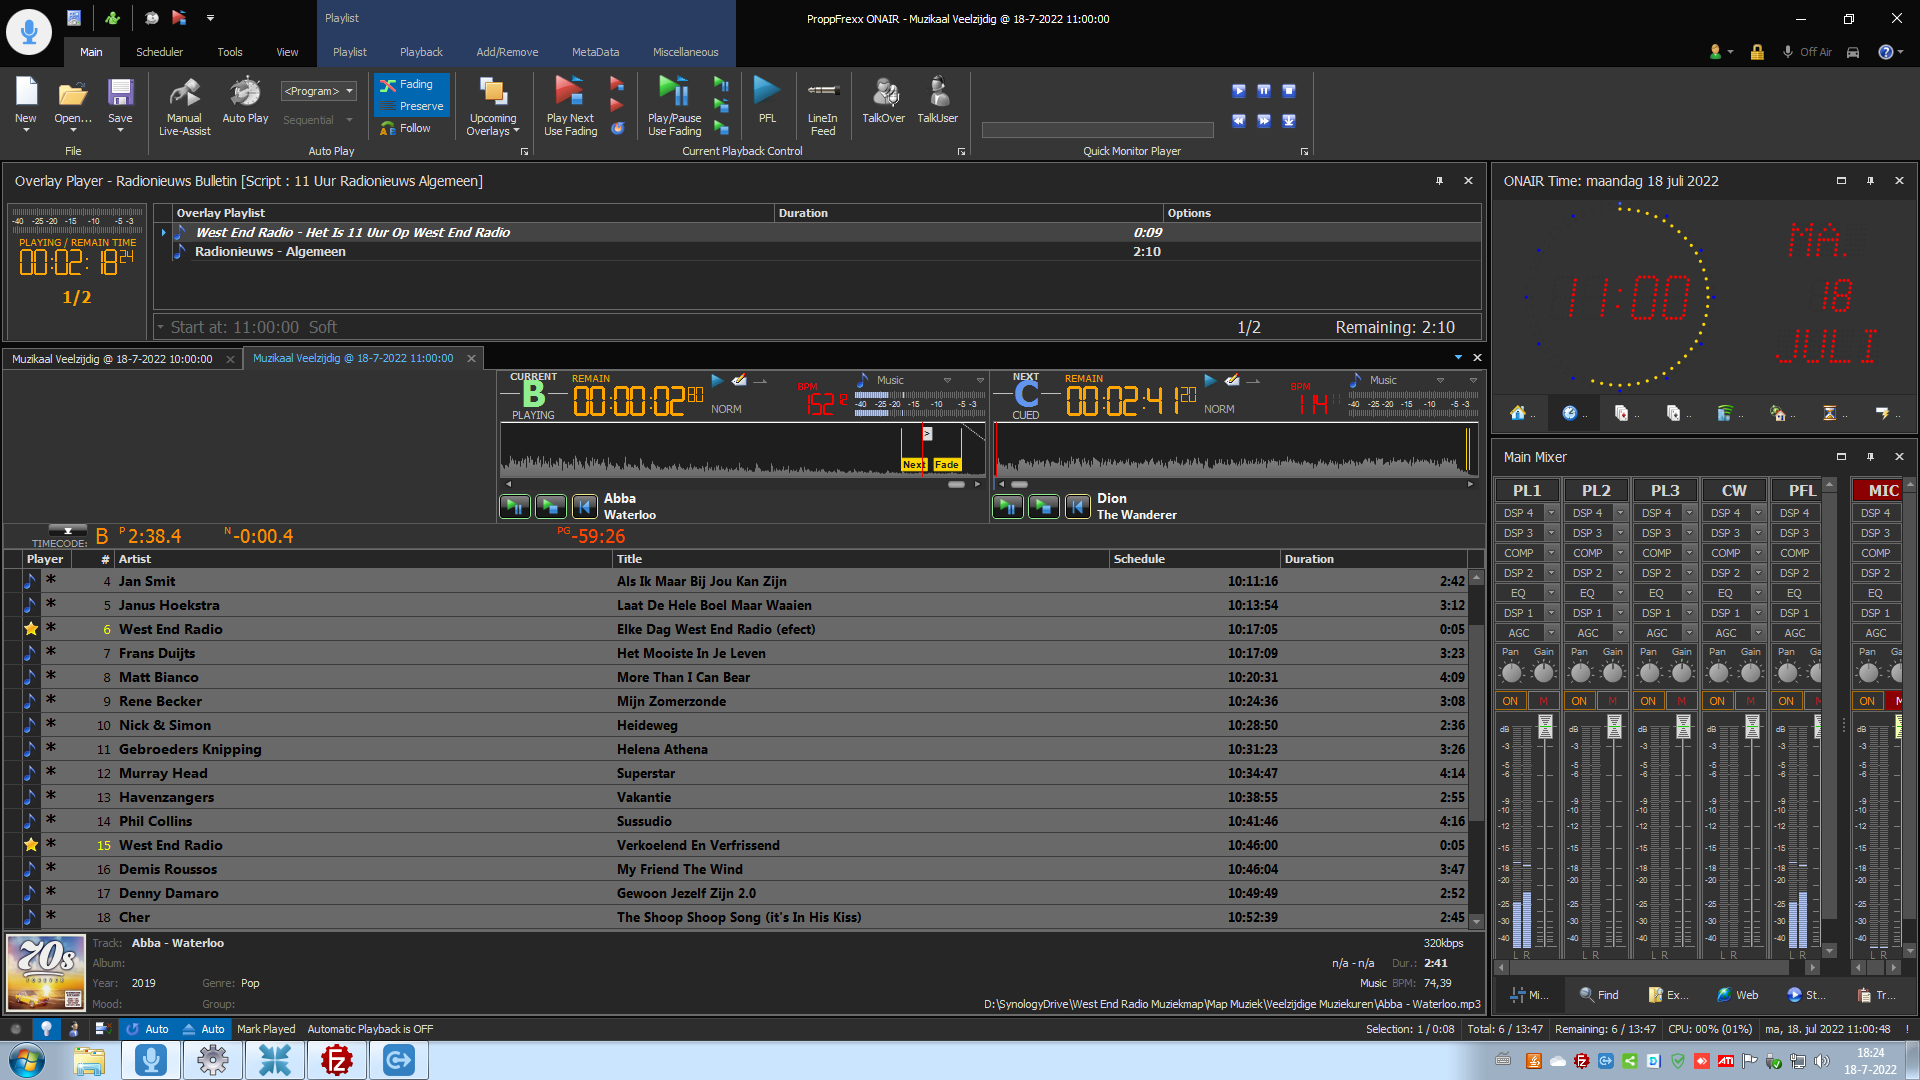
Task: Open the AGC dropdown arrow on CW
Action: click(x=1758, y=633)
